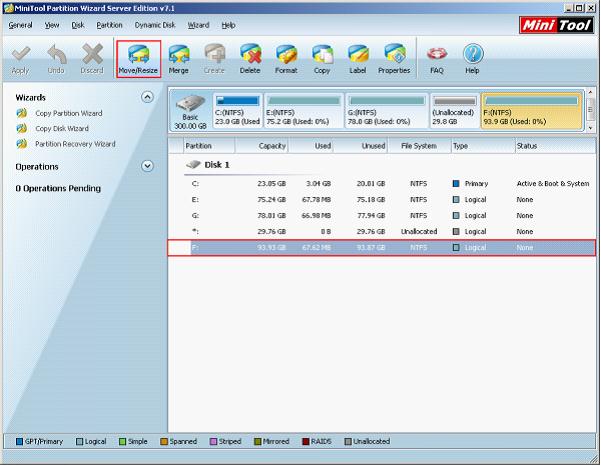Collapse the Wizards panel section
601x466 pixels.
click(147, 97)
